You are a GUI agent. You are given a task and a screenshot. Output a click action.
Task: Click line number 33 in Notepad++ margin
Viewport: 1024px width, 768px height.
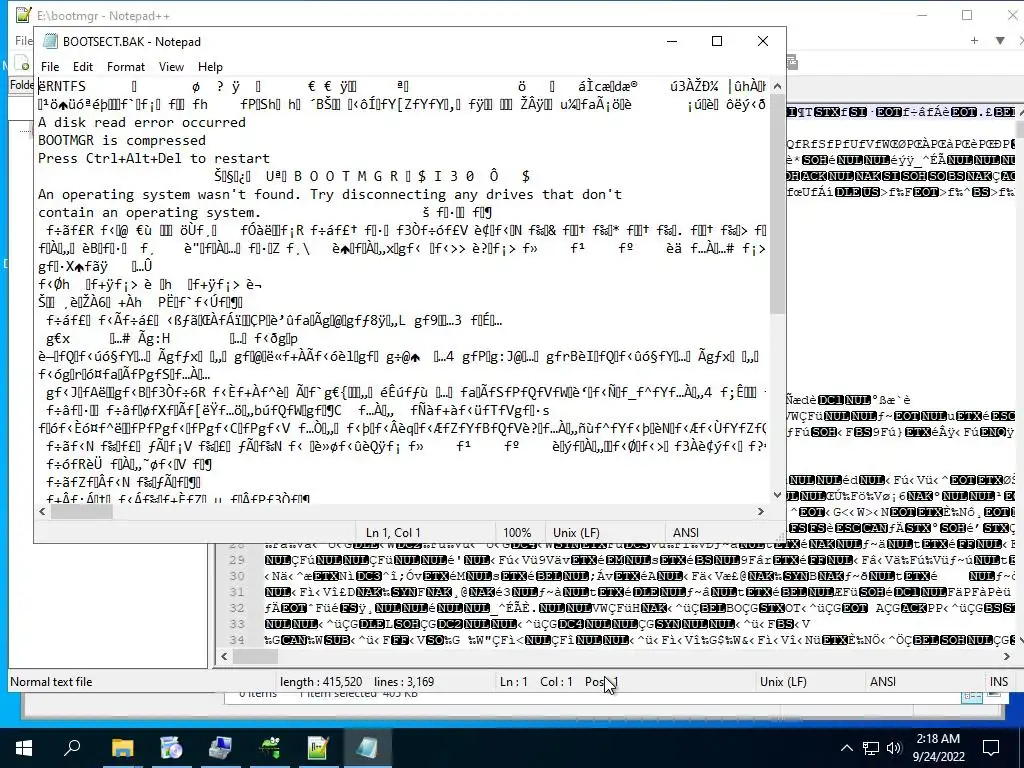point(236,624)
